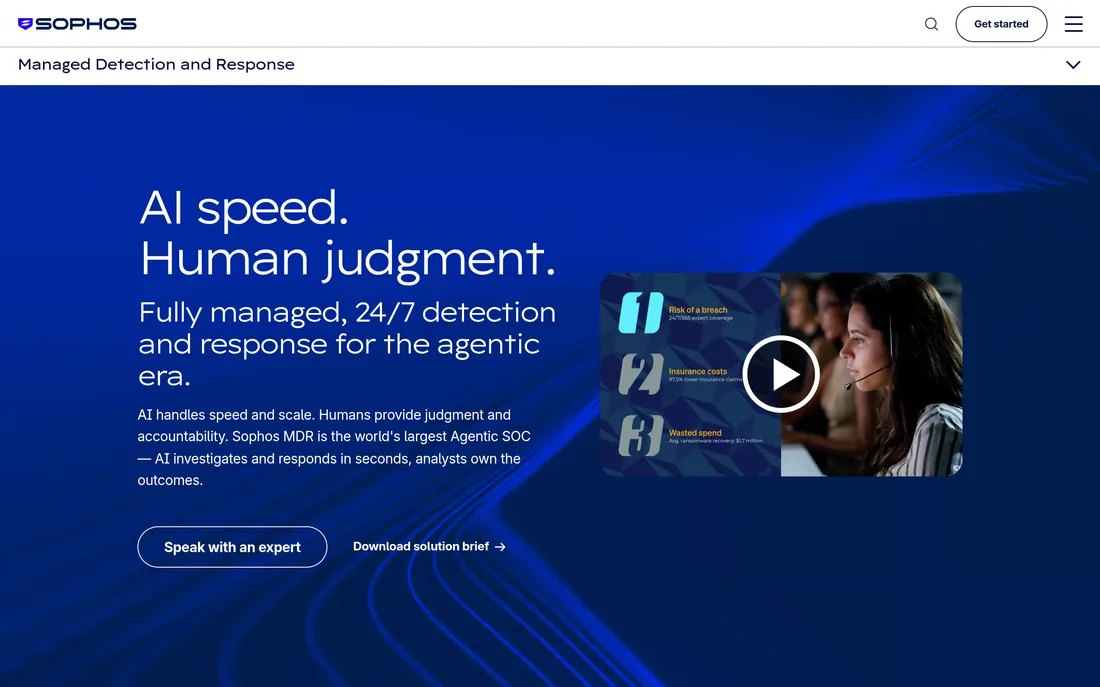Play the video with the play button

[x=781, y=374]
